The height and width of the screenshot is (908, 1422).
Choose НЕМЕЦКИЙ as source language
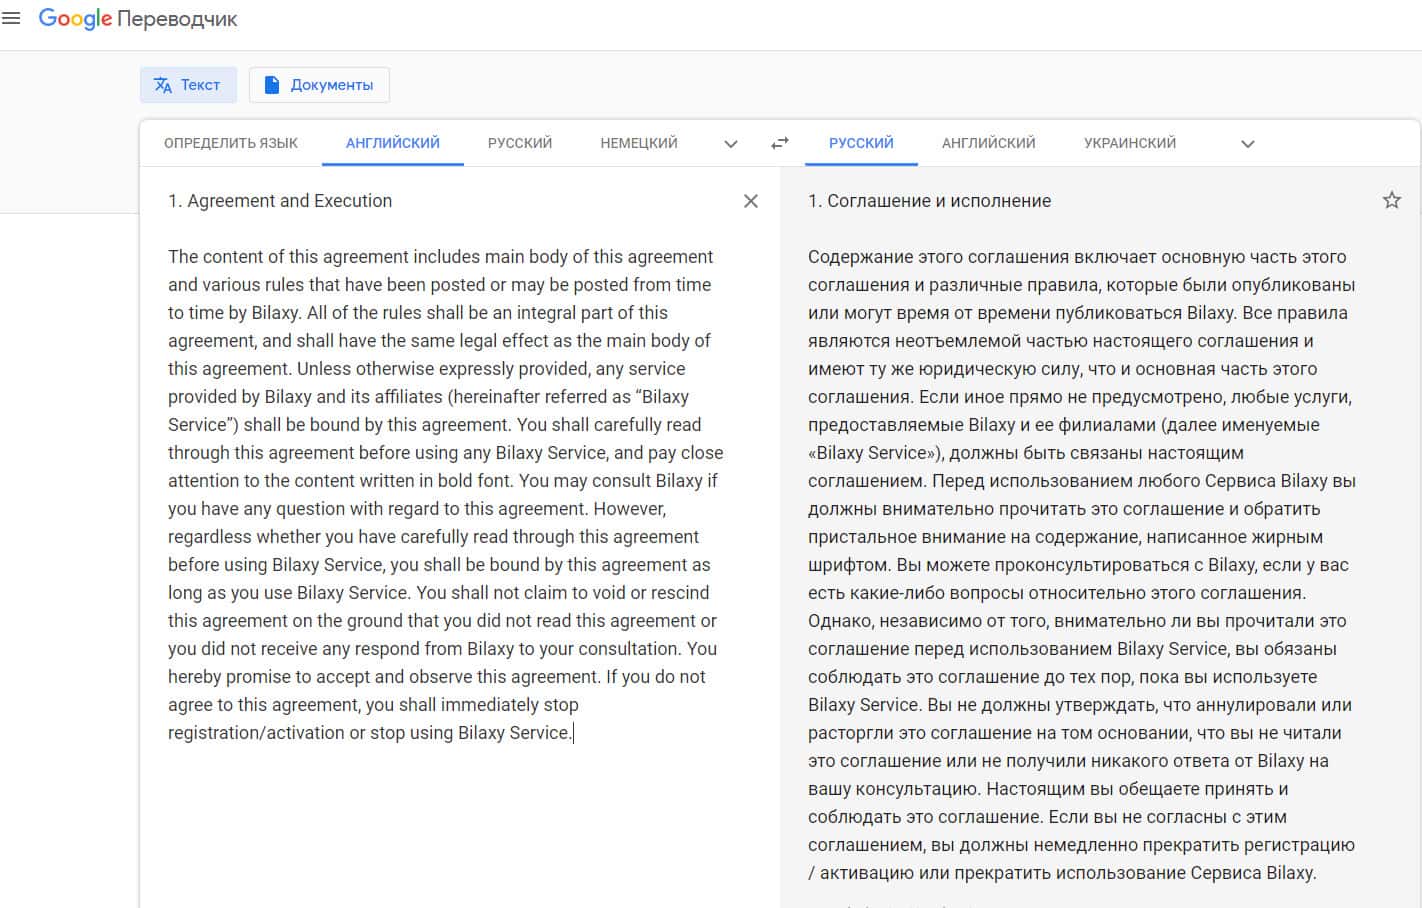pyautogui.click(x=639, y=143)
